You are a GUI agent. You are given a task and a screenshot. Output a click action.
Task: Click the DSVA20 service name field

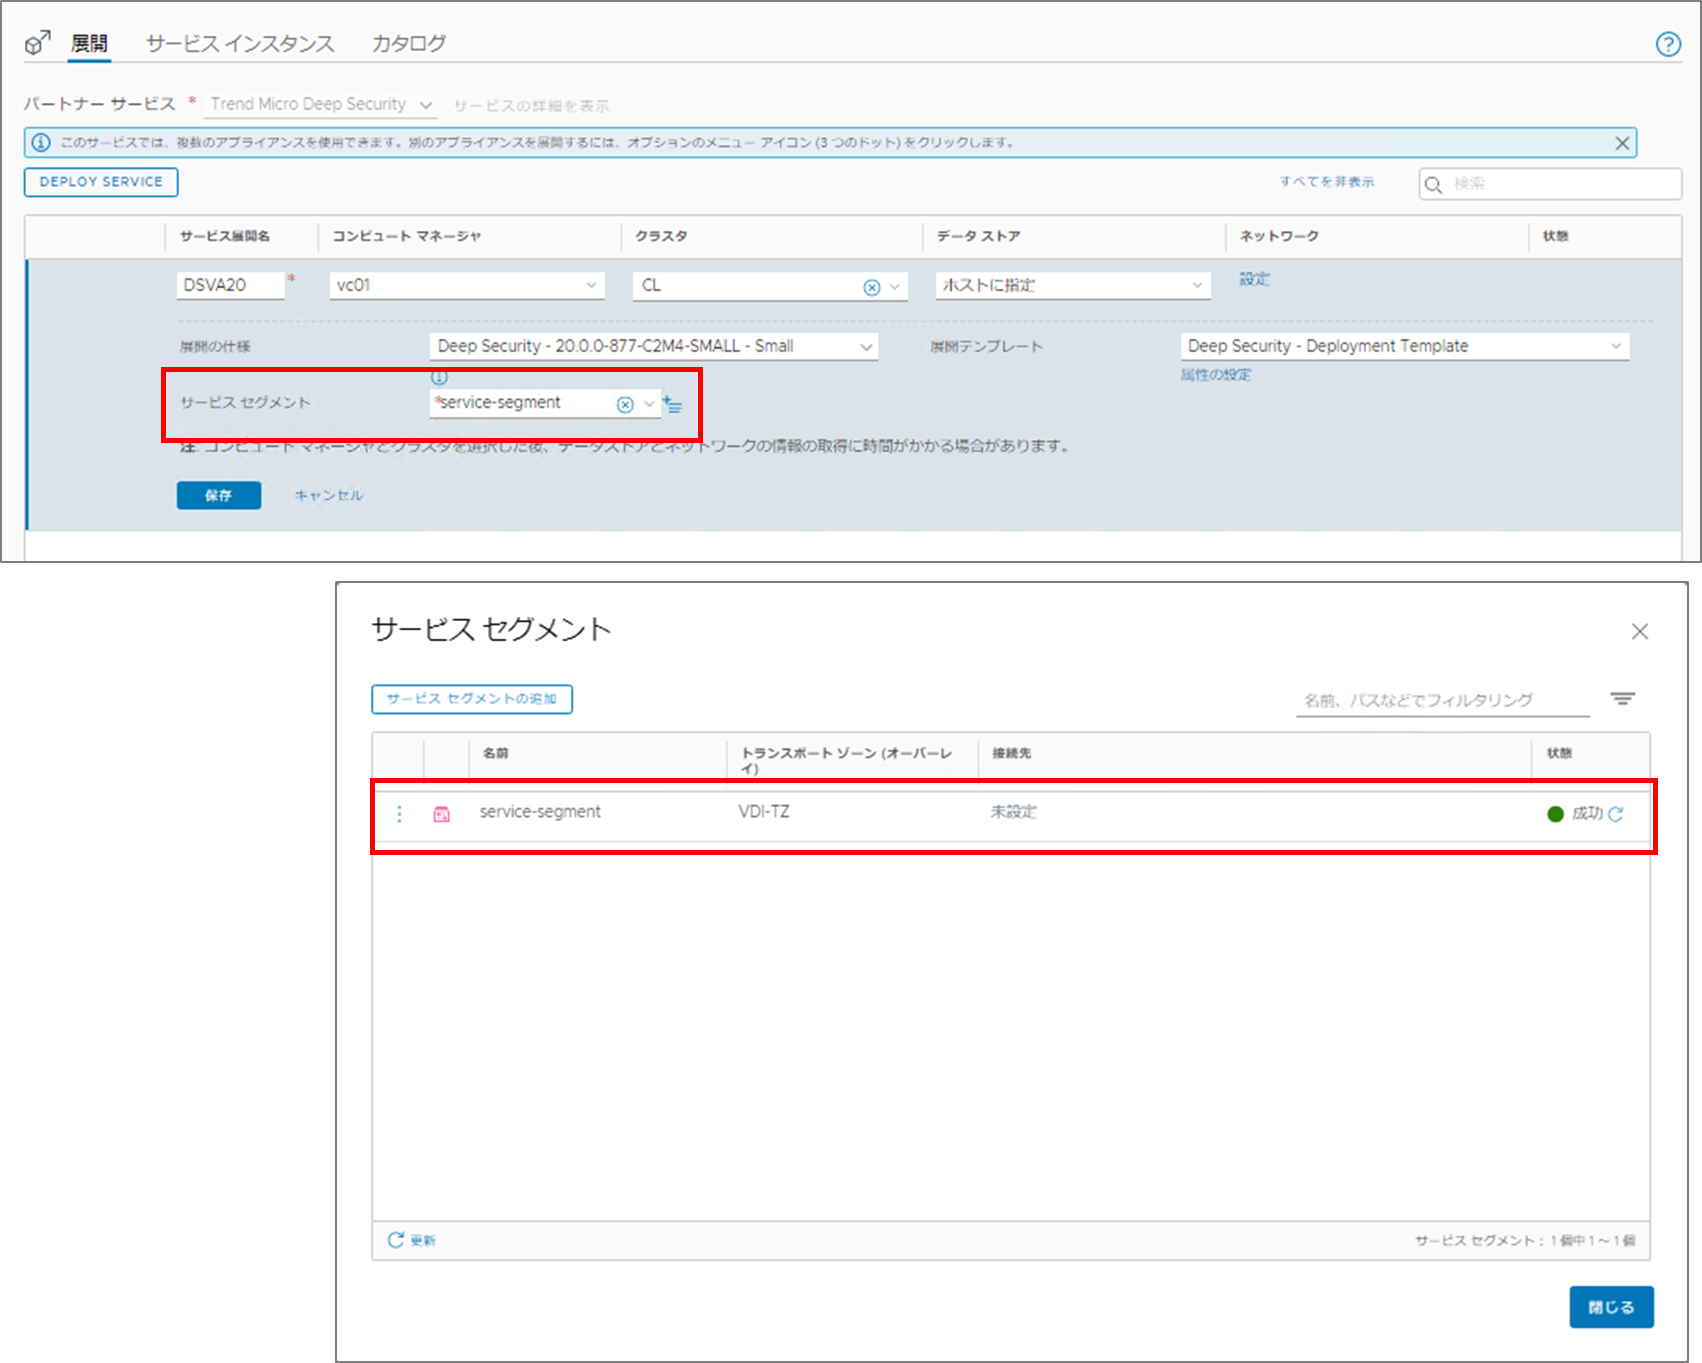(x=230, y=286)
